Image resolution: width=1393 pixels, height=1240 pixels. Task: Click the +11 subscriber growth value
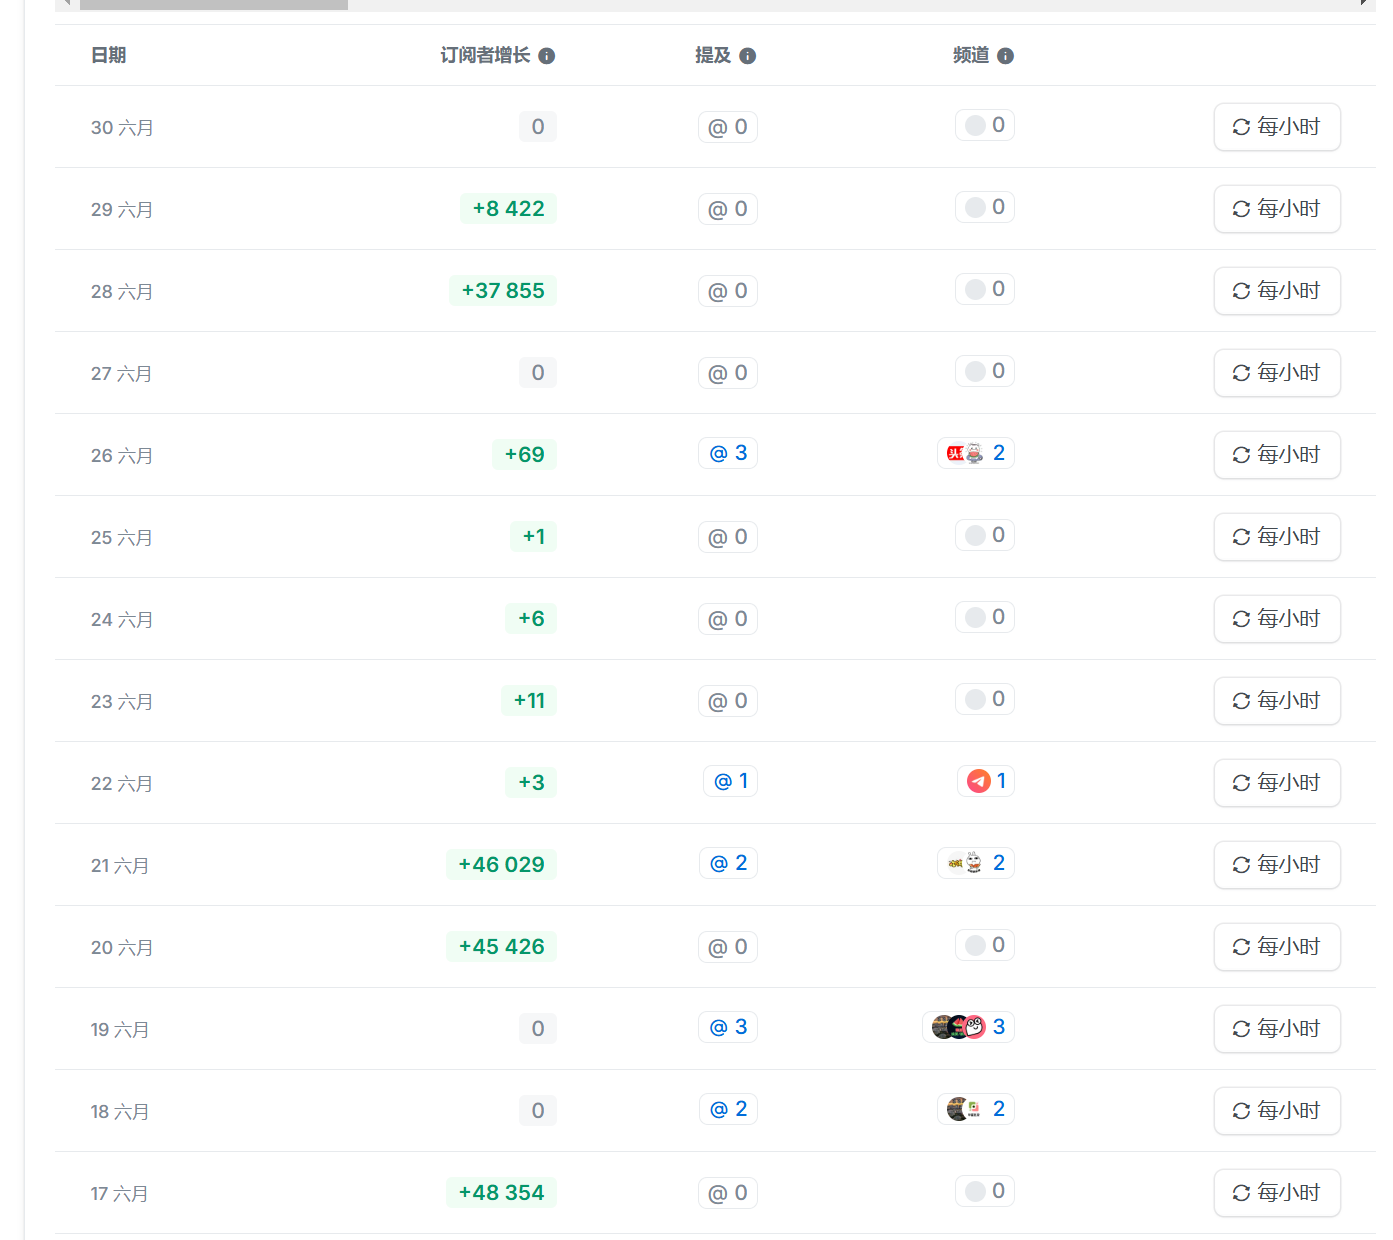529,701
